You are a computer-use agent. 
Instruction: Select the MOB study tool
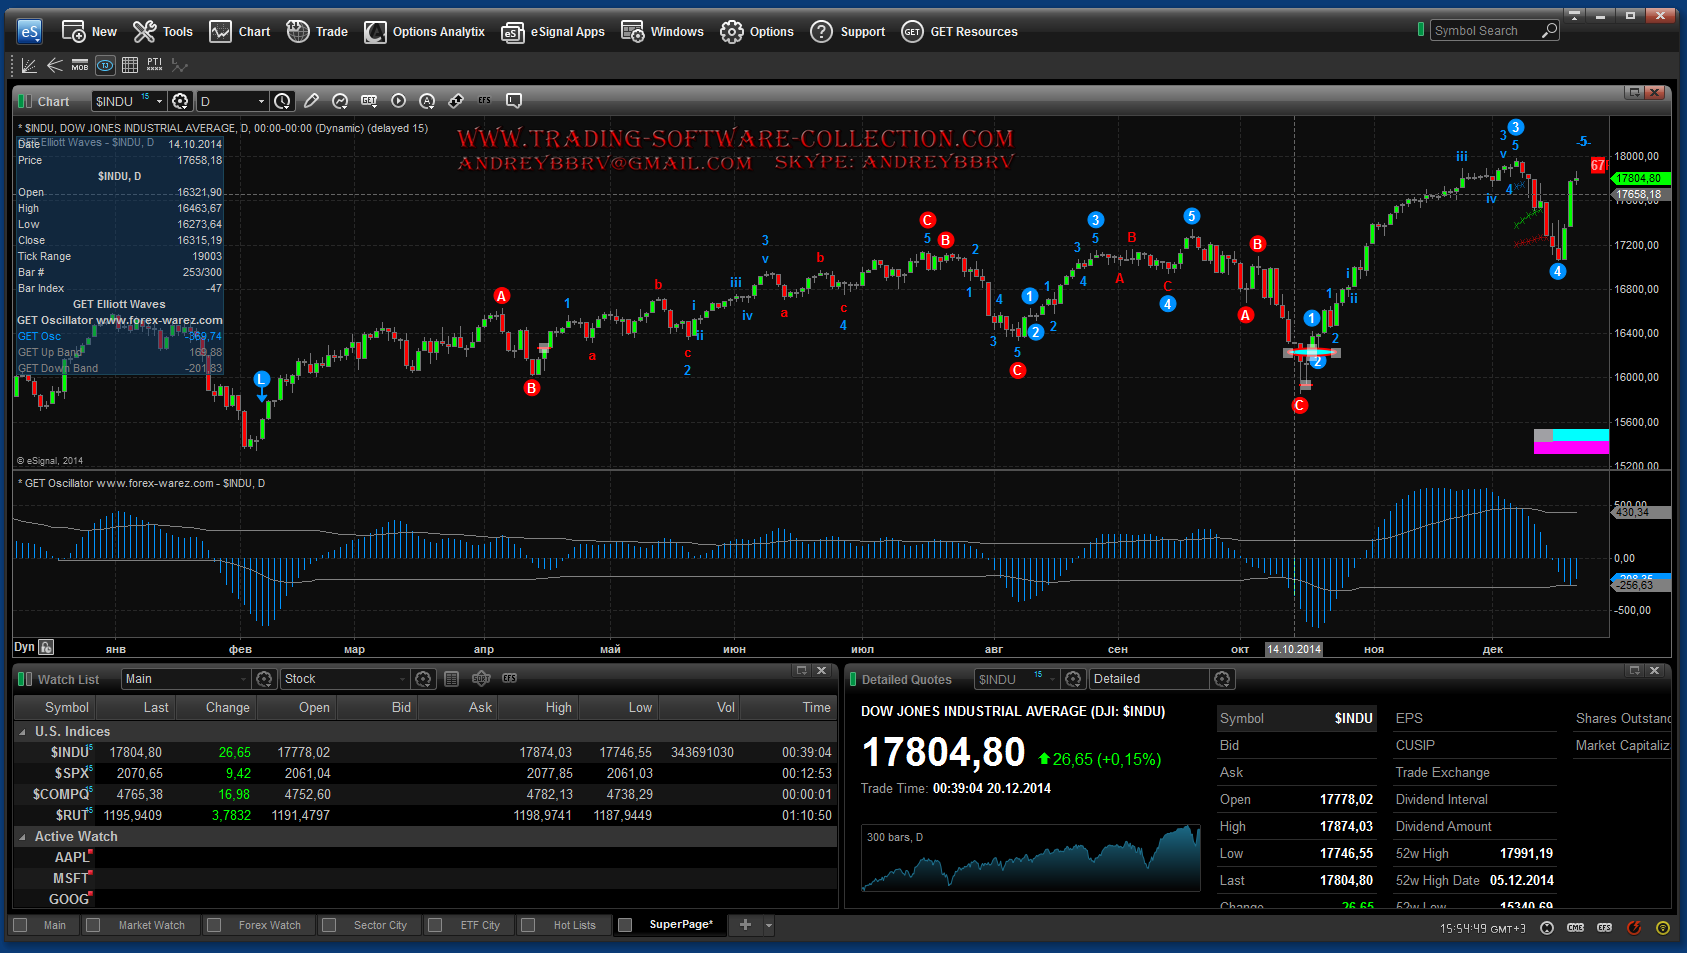coord(80,66)
